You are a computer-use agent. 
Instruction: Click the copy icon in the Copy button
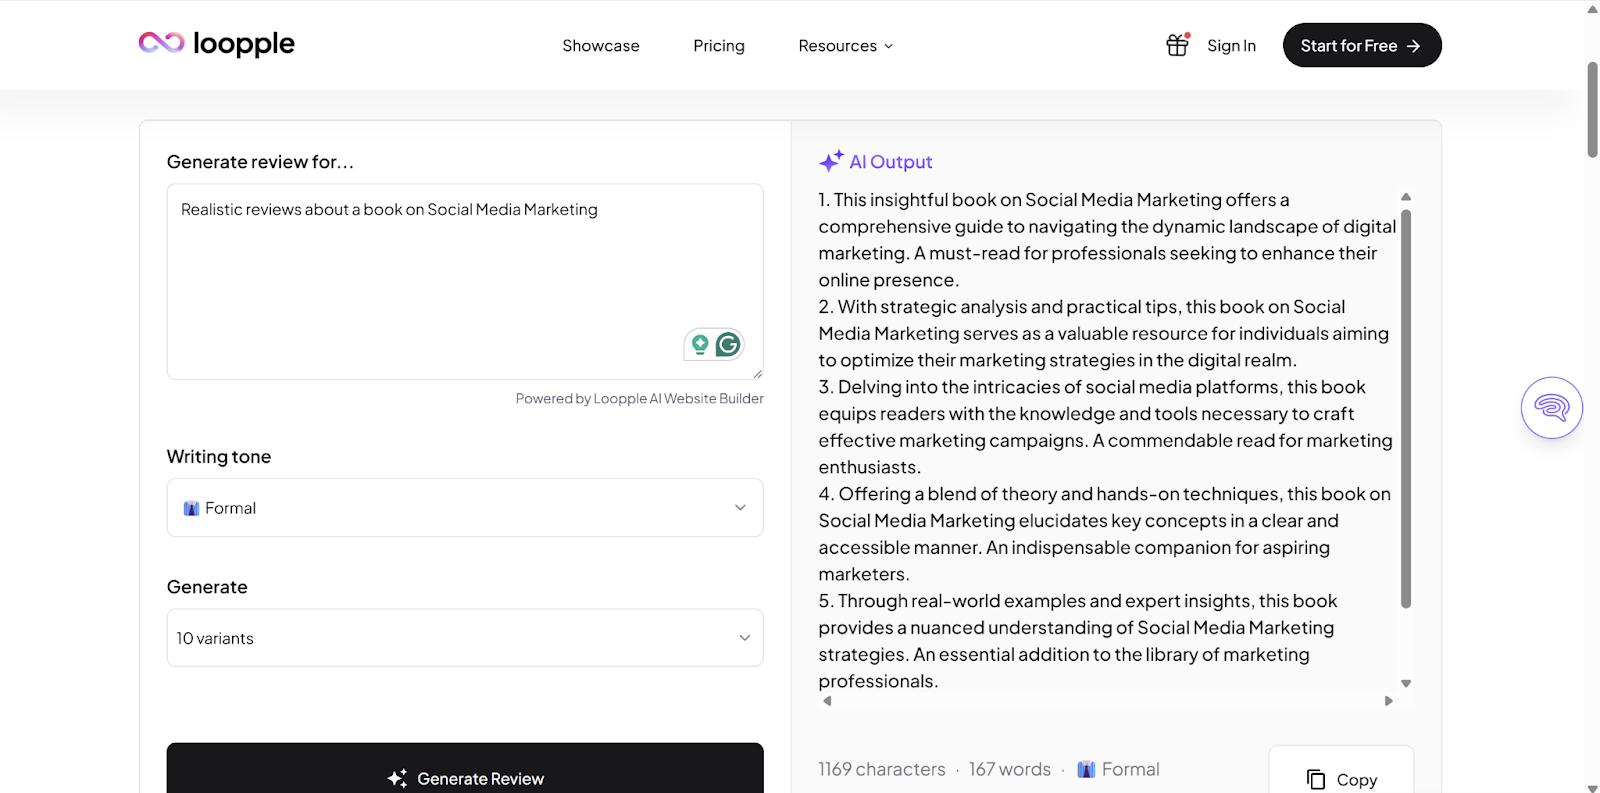click(1316, 779)
